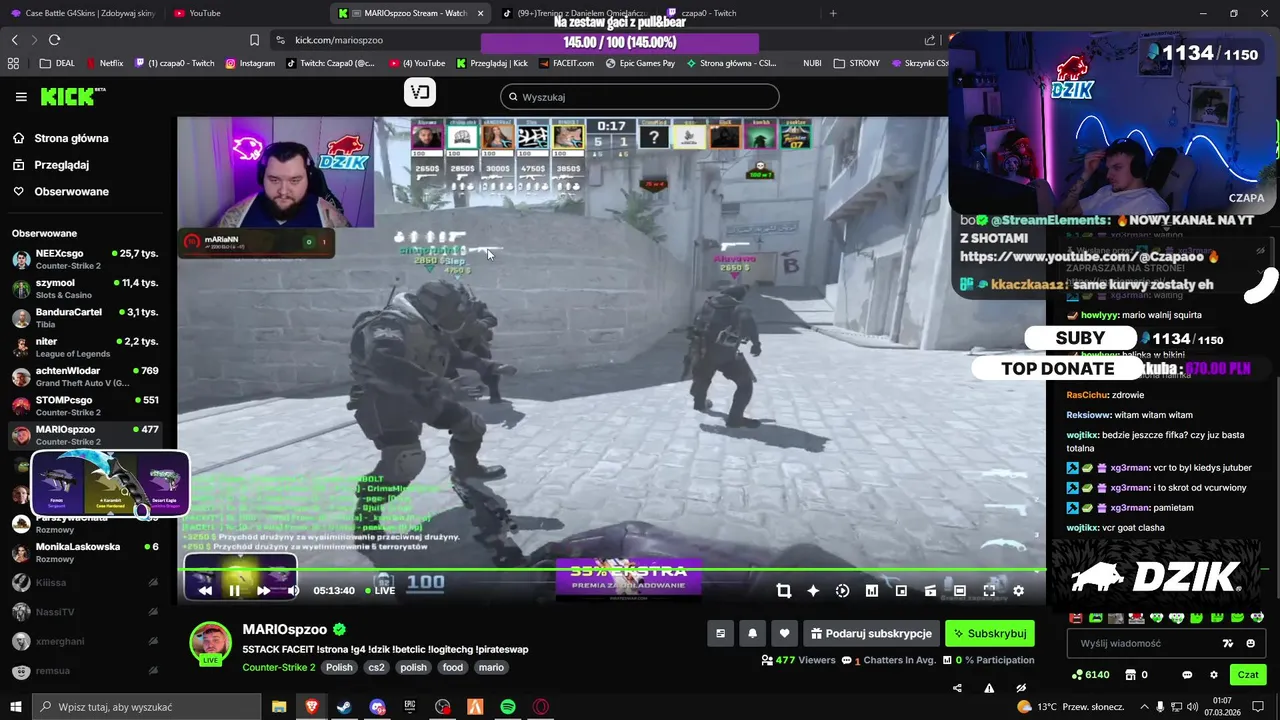
Task: Pause the stream playback
Action: click(x=234, y=590)
